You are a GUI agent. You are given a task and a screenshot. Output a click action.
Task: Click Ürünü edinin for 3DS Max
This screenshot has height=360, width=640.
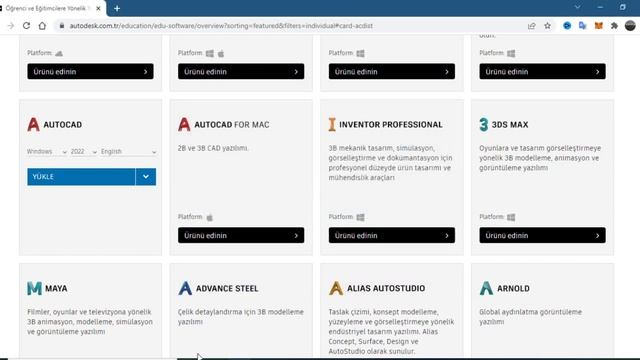coord(542,236)
